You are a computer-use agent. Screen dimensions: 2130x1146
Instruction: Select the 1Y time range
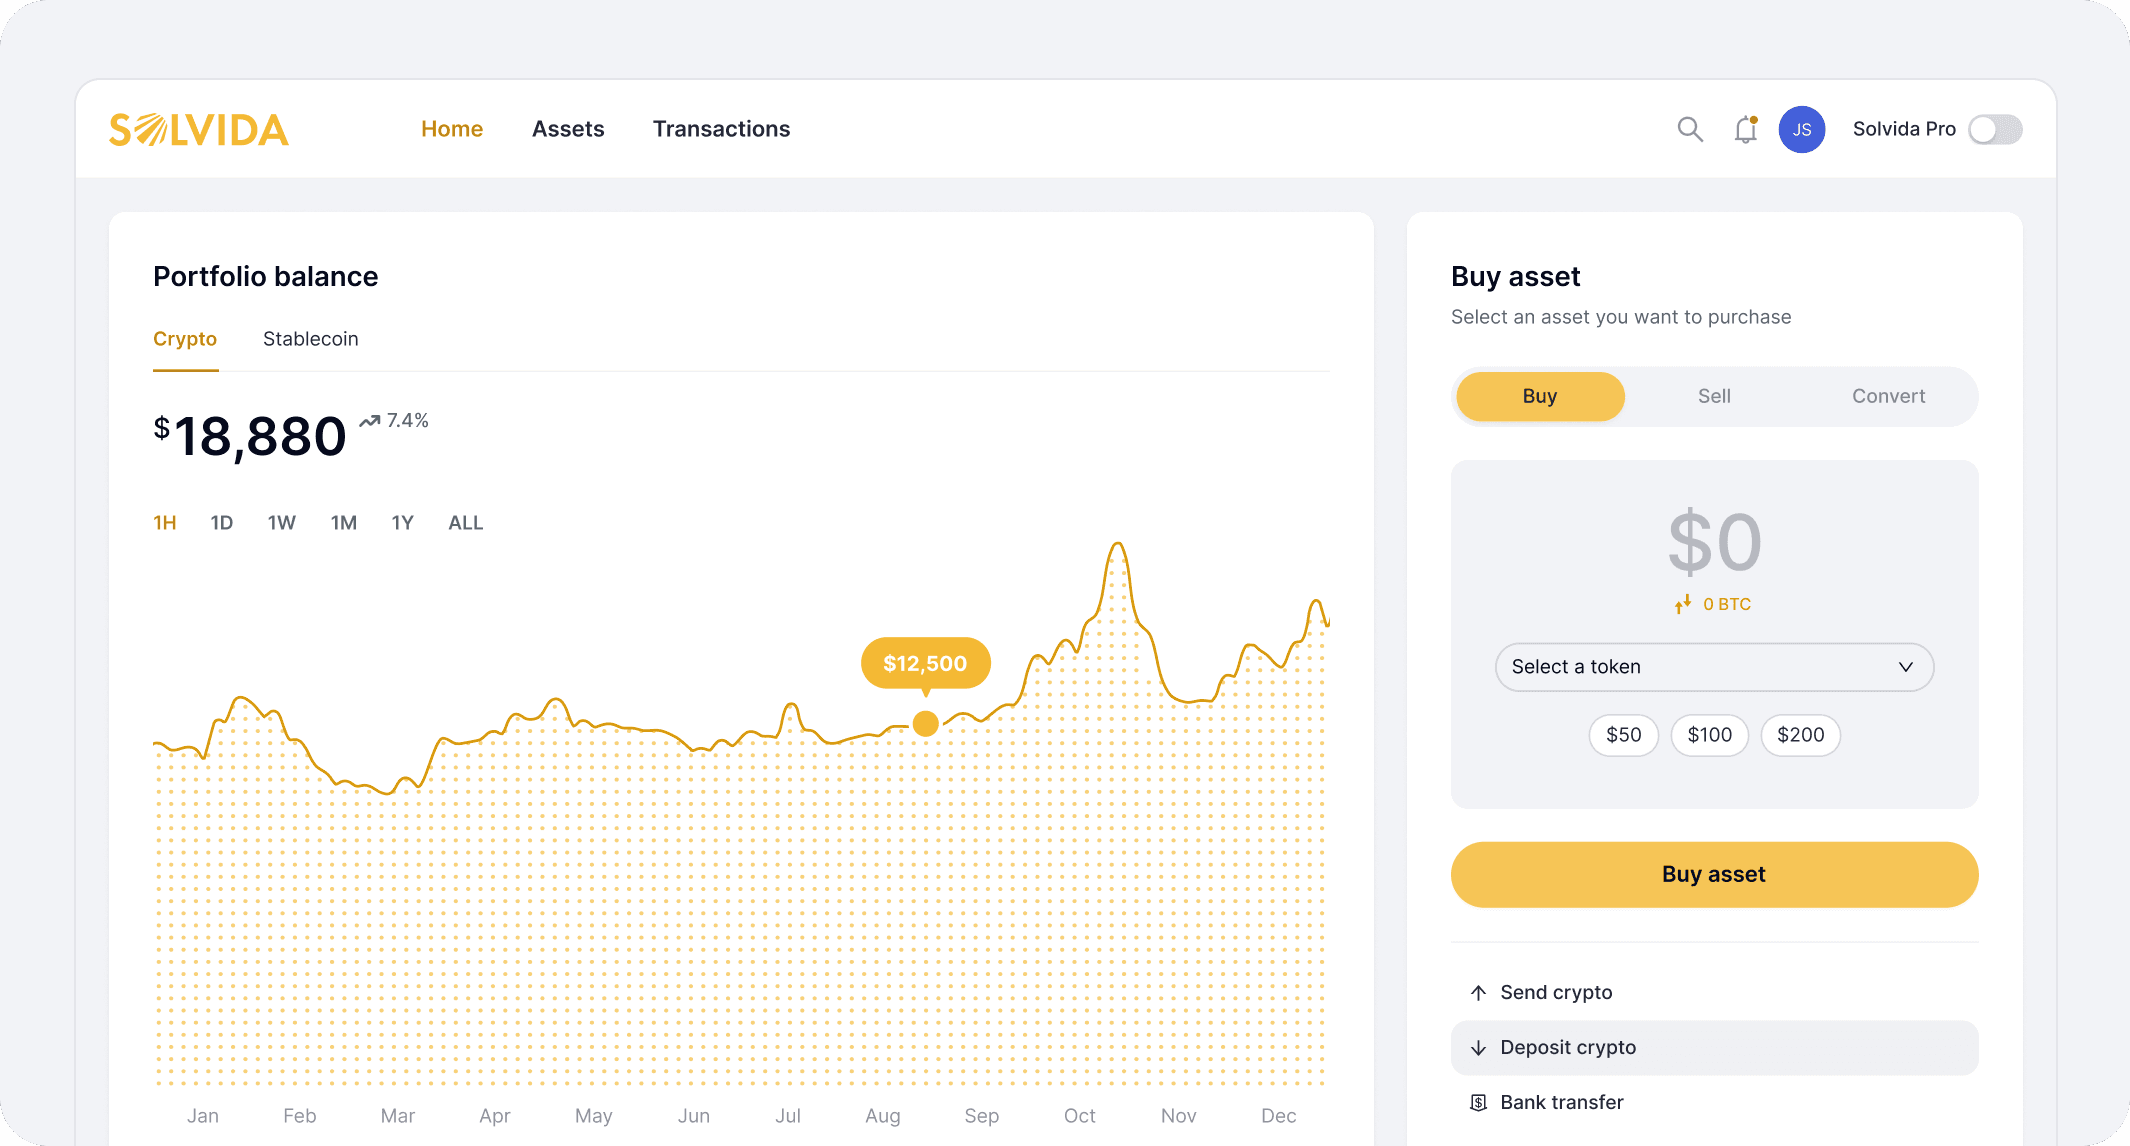point(402,522)
